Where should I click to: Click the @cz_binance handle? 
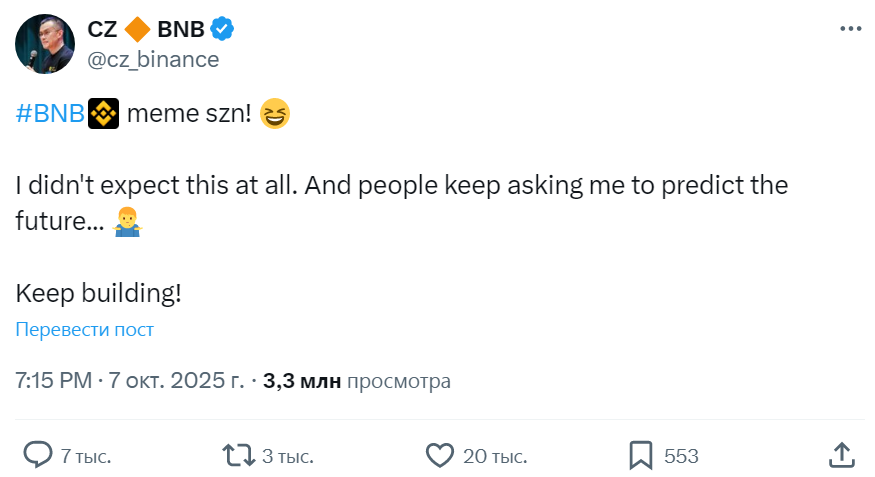click(x=153, y=60)
